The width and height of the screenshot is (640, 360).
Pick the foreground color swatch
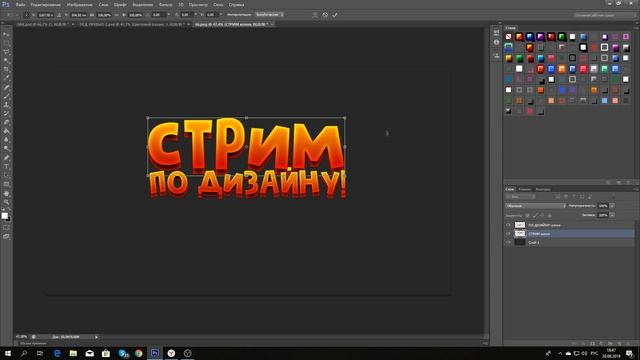click(4, 216)
